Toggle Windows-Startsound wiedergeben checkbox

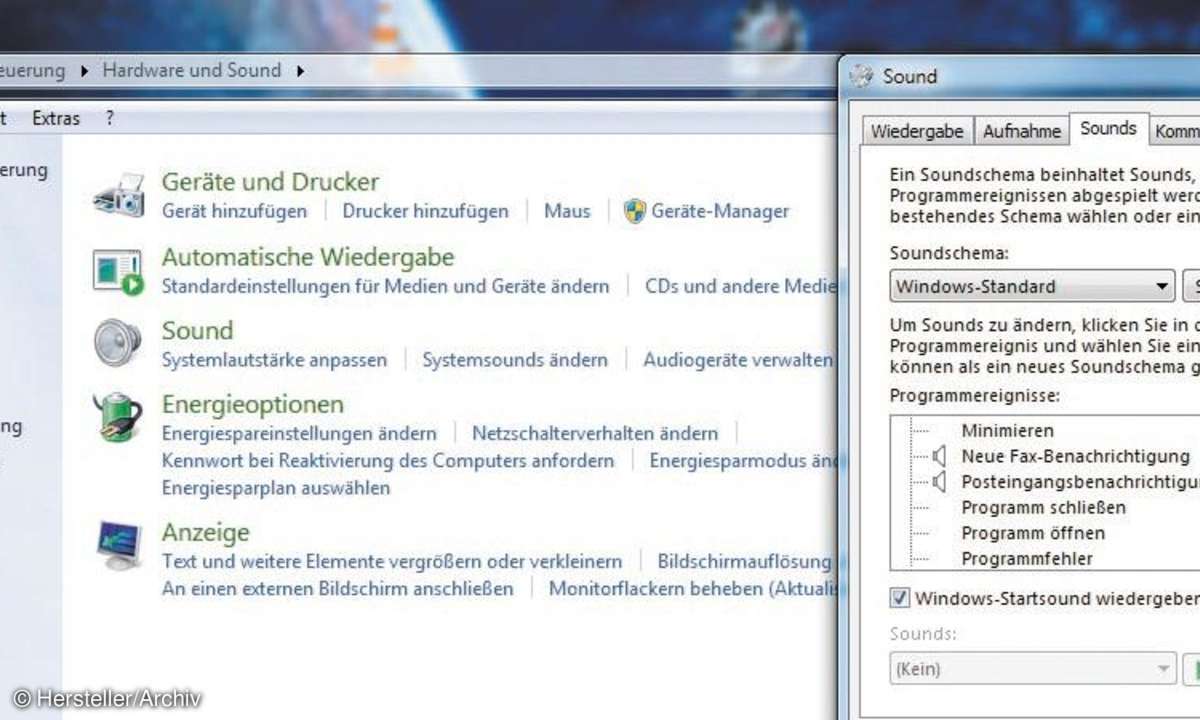coord(899,598)
